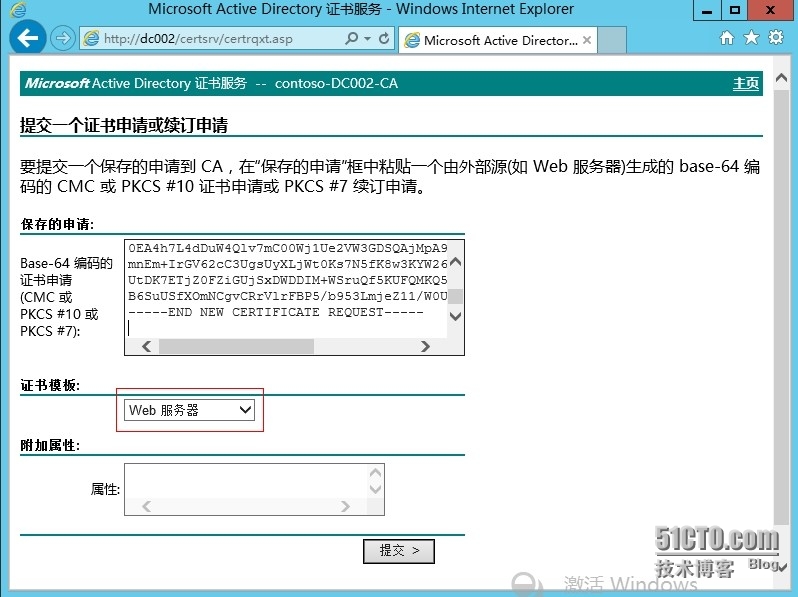Click the 附加属性 section label

50,446
